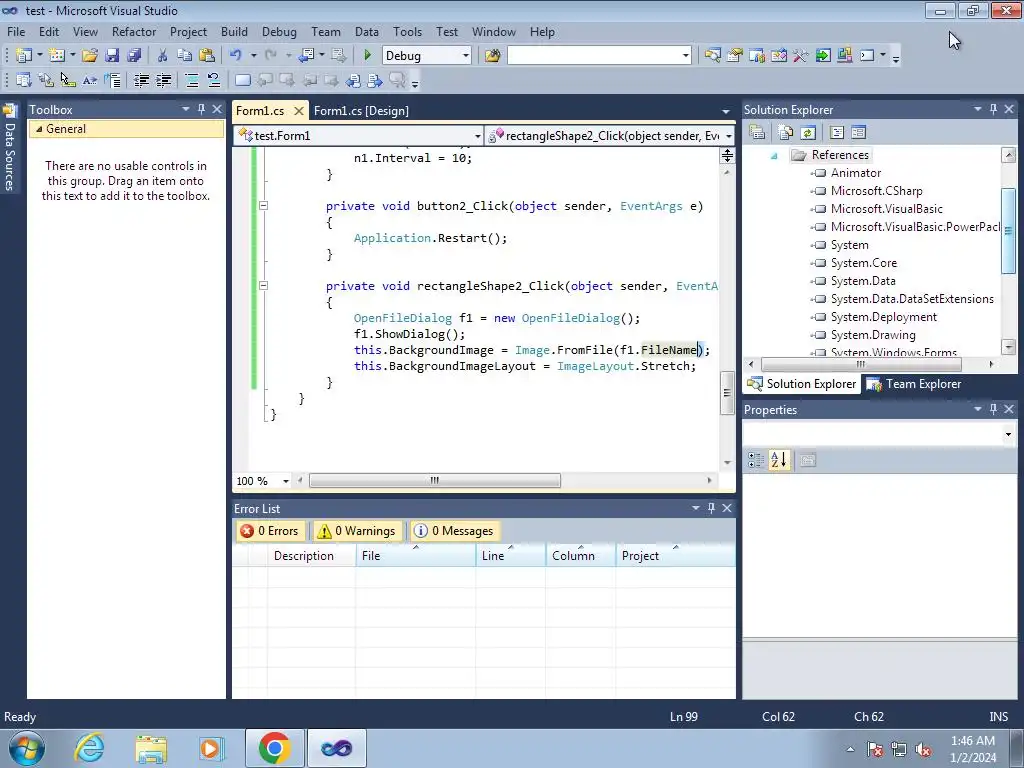The height and width of the screenshot is (768, 1024).
Task: Open the Build menu
Action: 234,31
